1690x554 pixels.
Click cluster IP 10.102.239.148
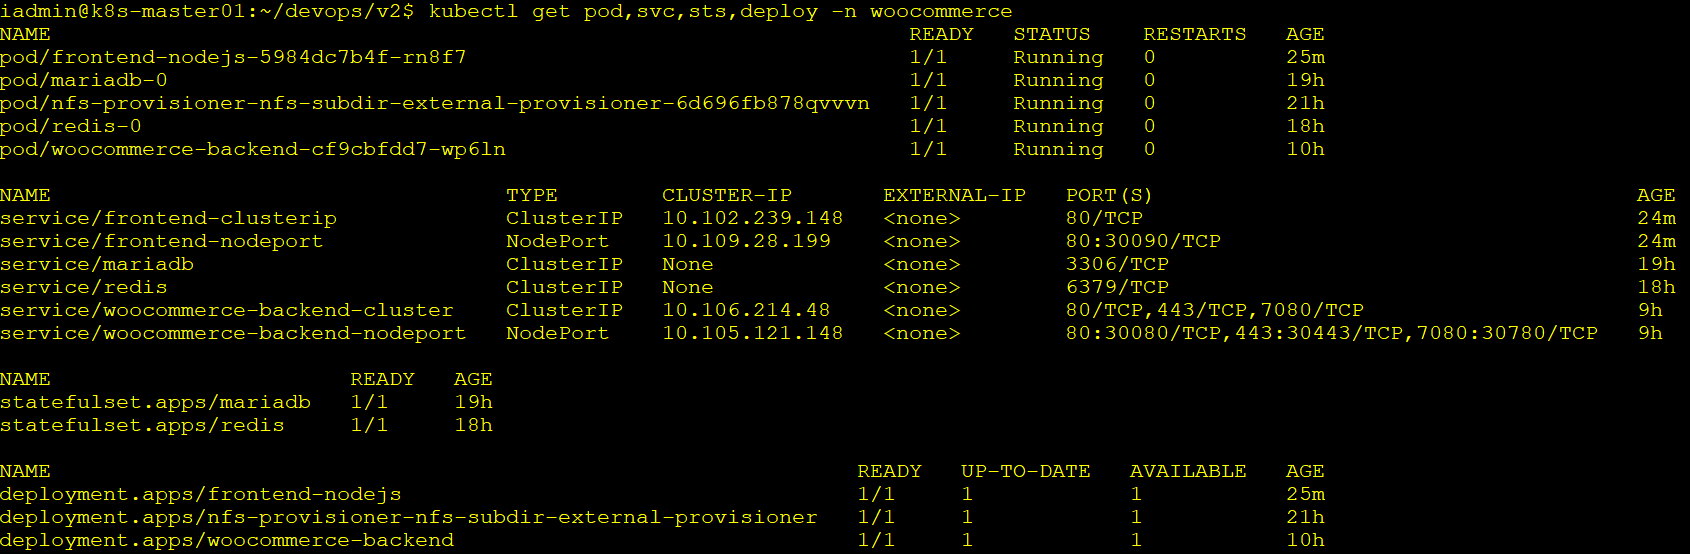[x=752, y=219]
